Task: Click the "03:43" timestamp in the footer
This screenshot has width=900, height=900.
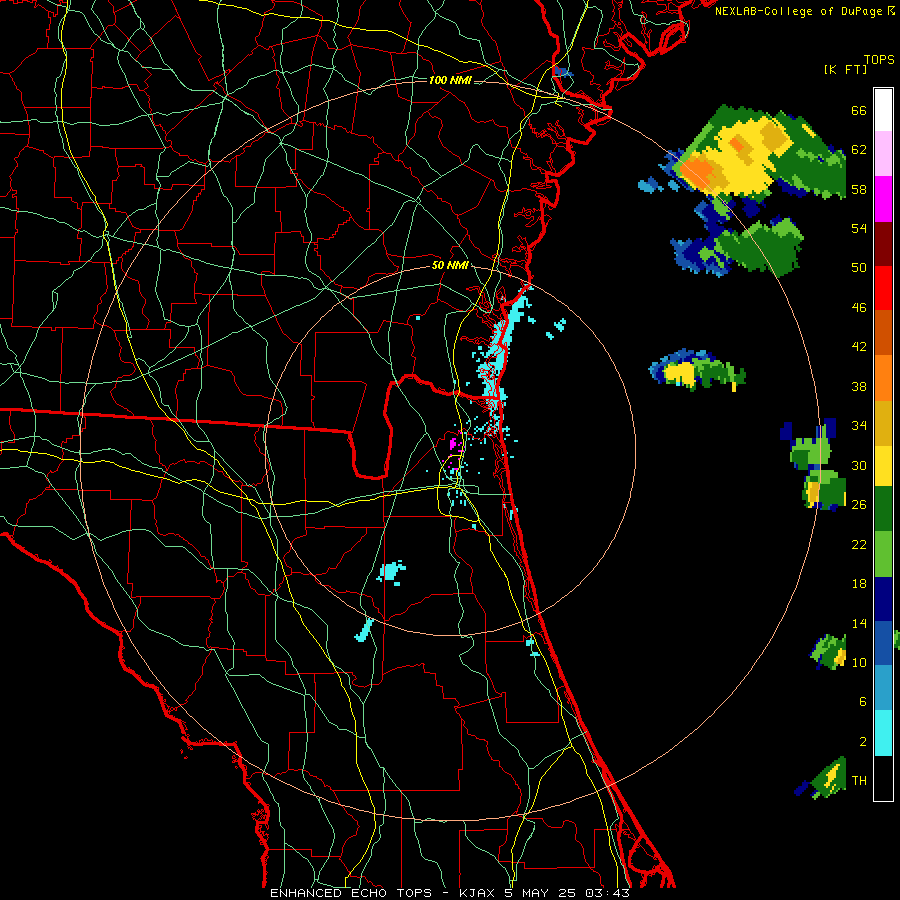Action: point(607,893)
